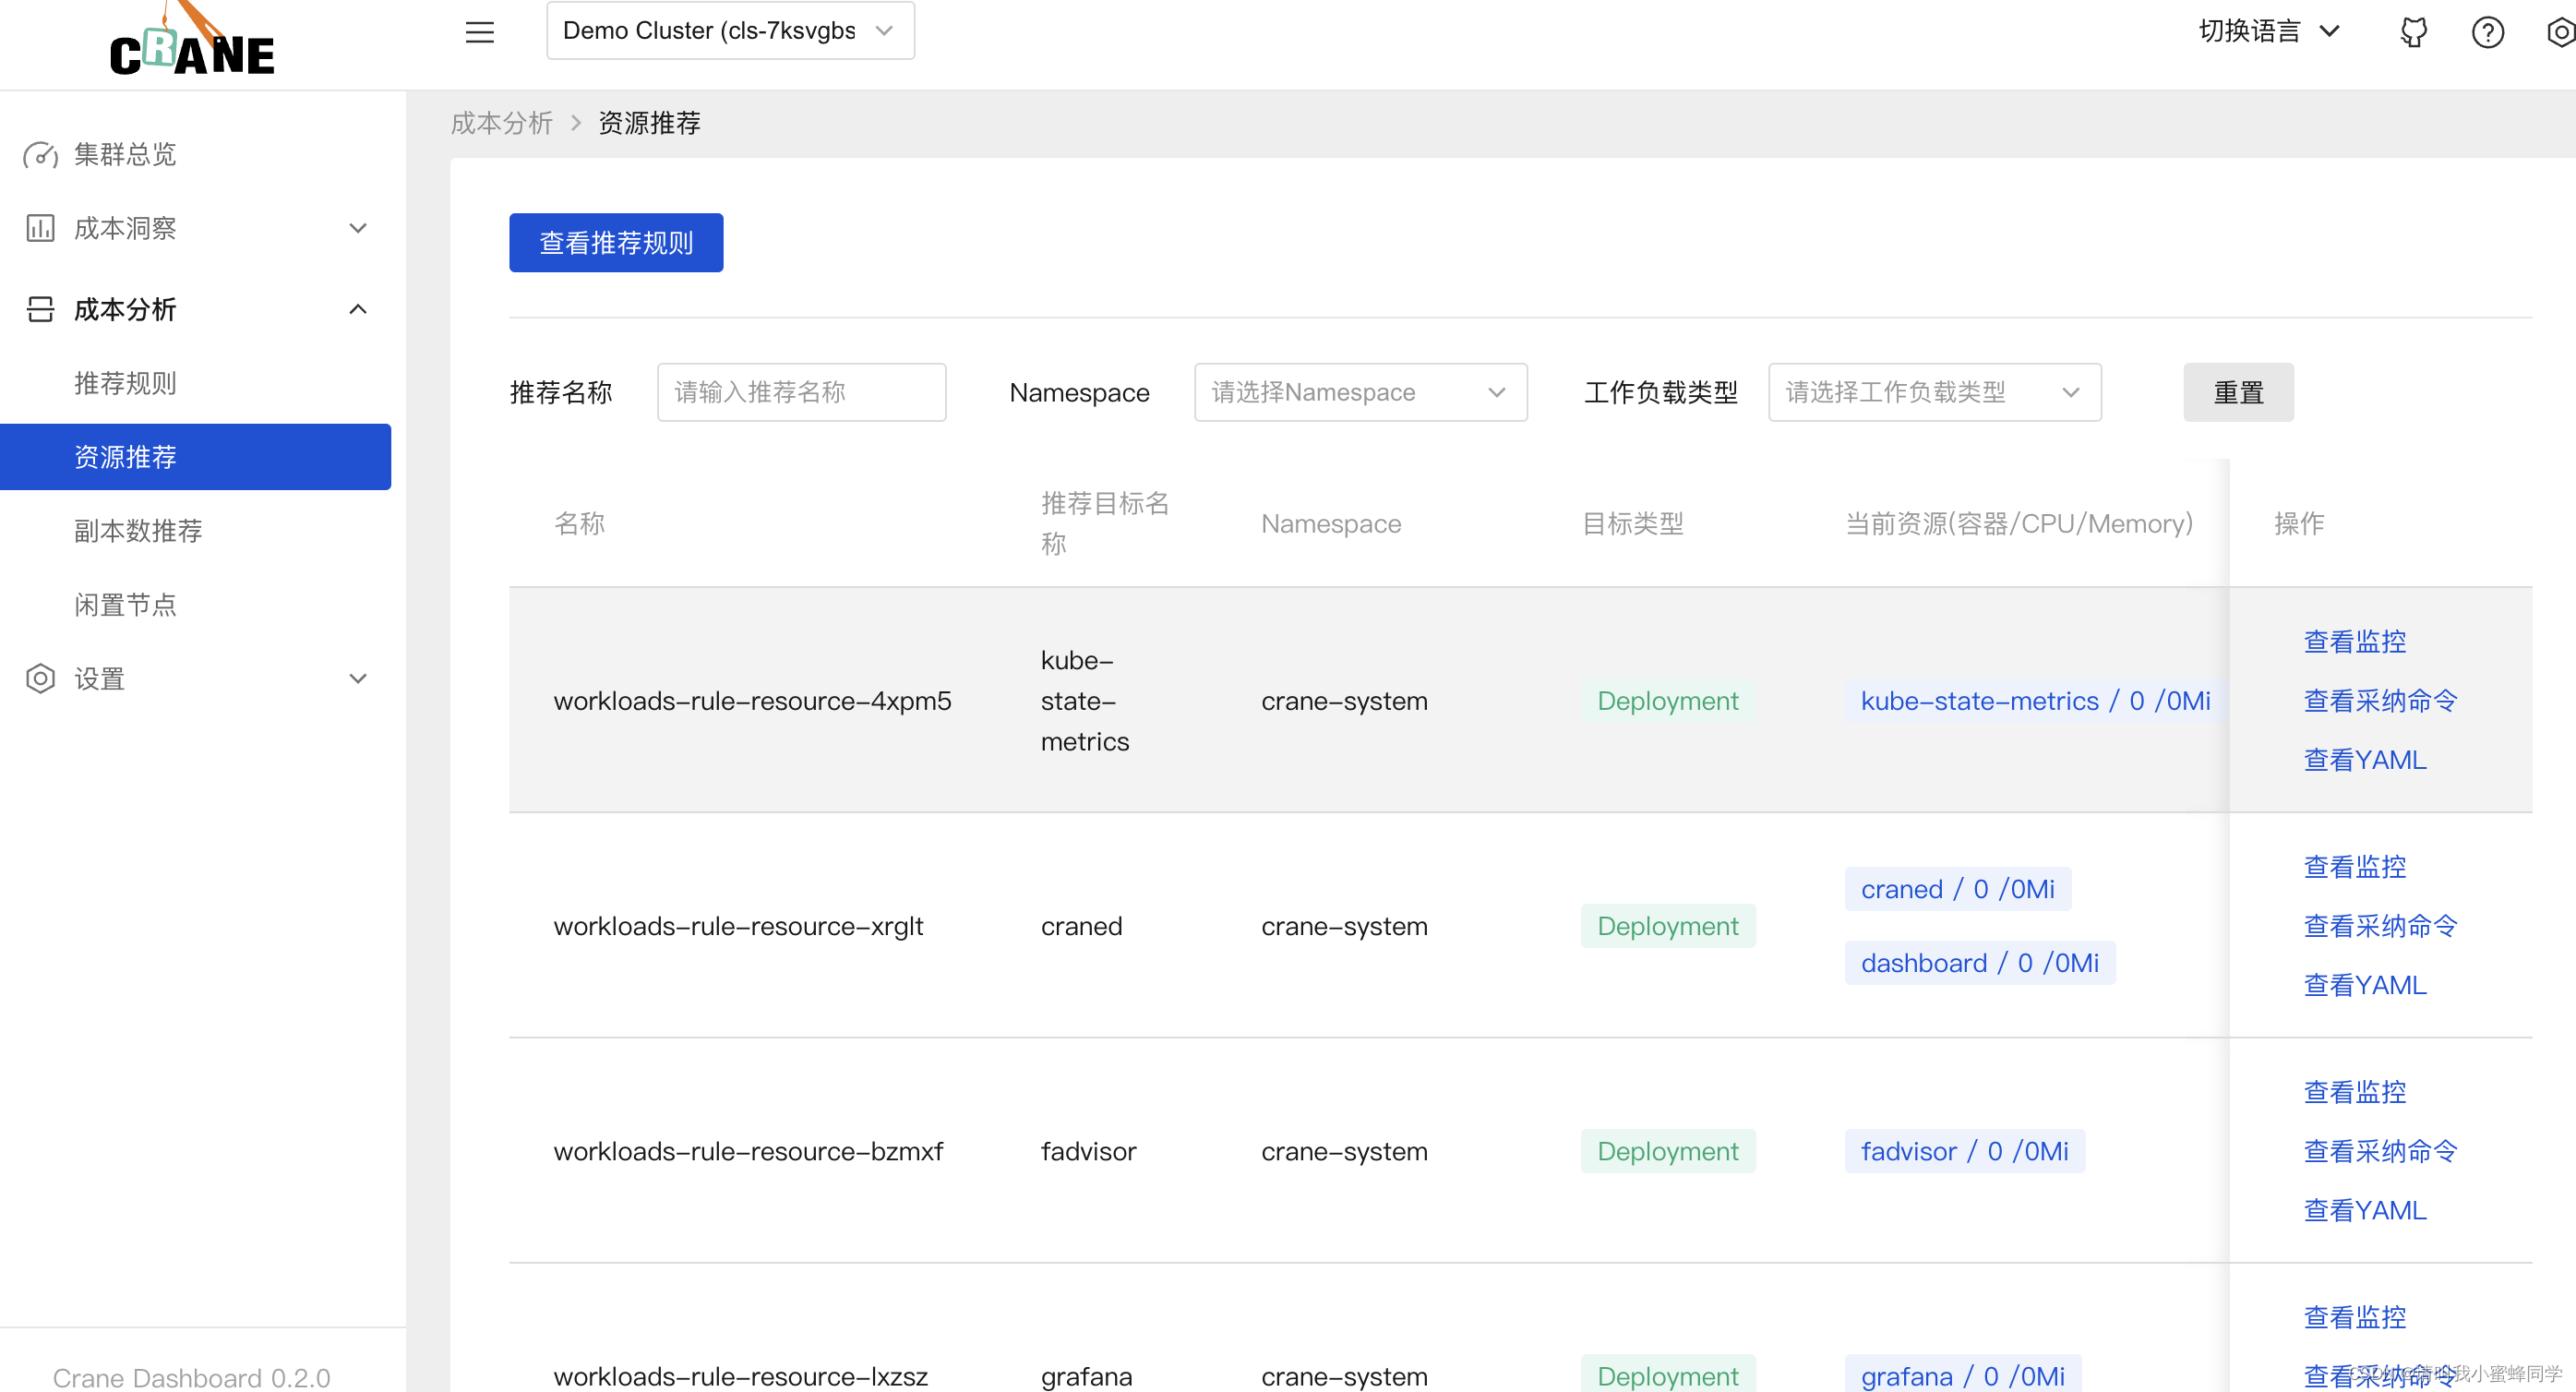The width and height of the screenshot is (2576, 1392).
Task: Open the GitHub icon link
Action: coord(2414,32)
